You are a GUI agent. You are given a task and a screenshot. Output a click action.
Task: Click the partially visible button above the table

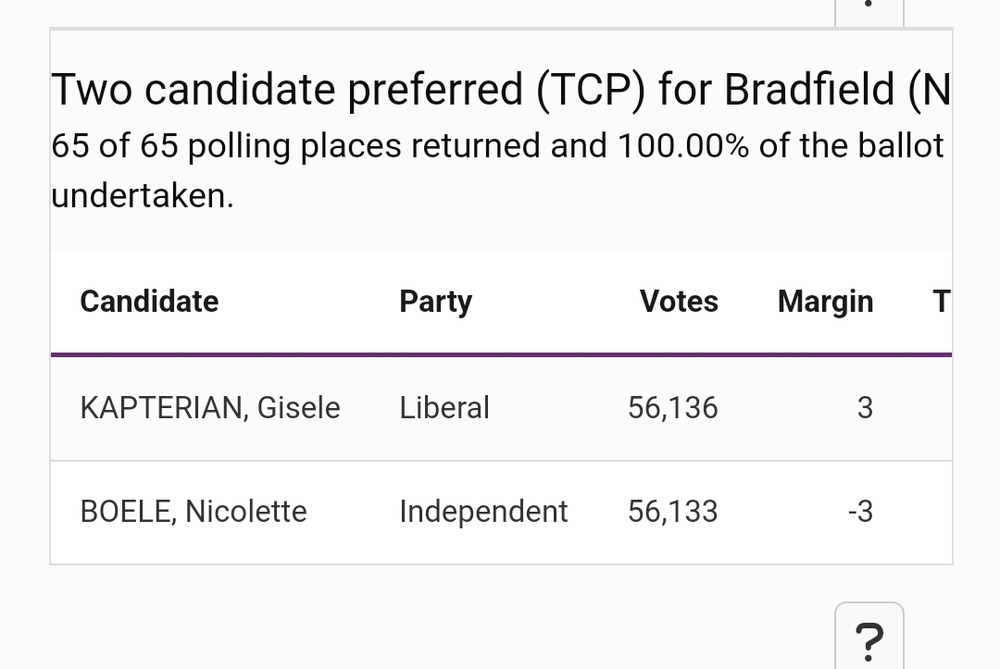[869, 13]
